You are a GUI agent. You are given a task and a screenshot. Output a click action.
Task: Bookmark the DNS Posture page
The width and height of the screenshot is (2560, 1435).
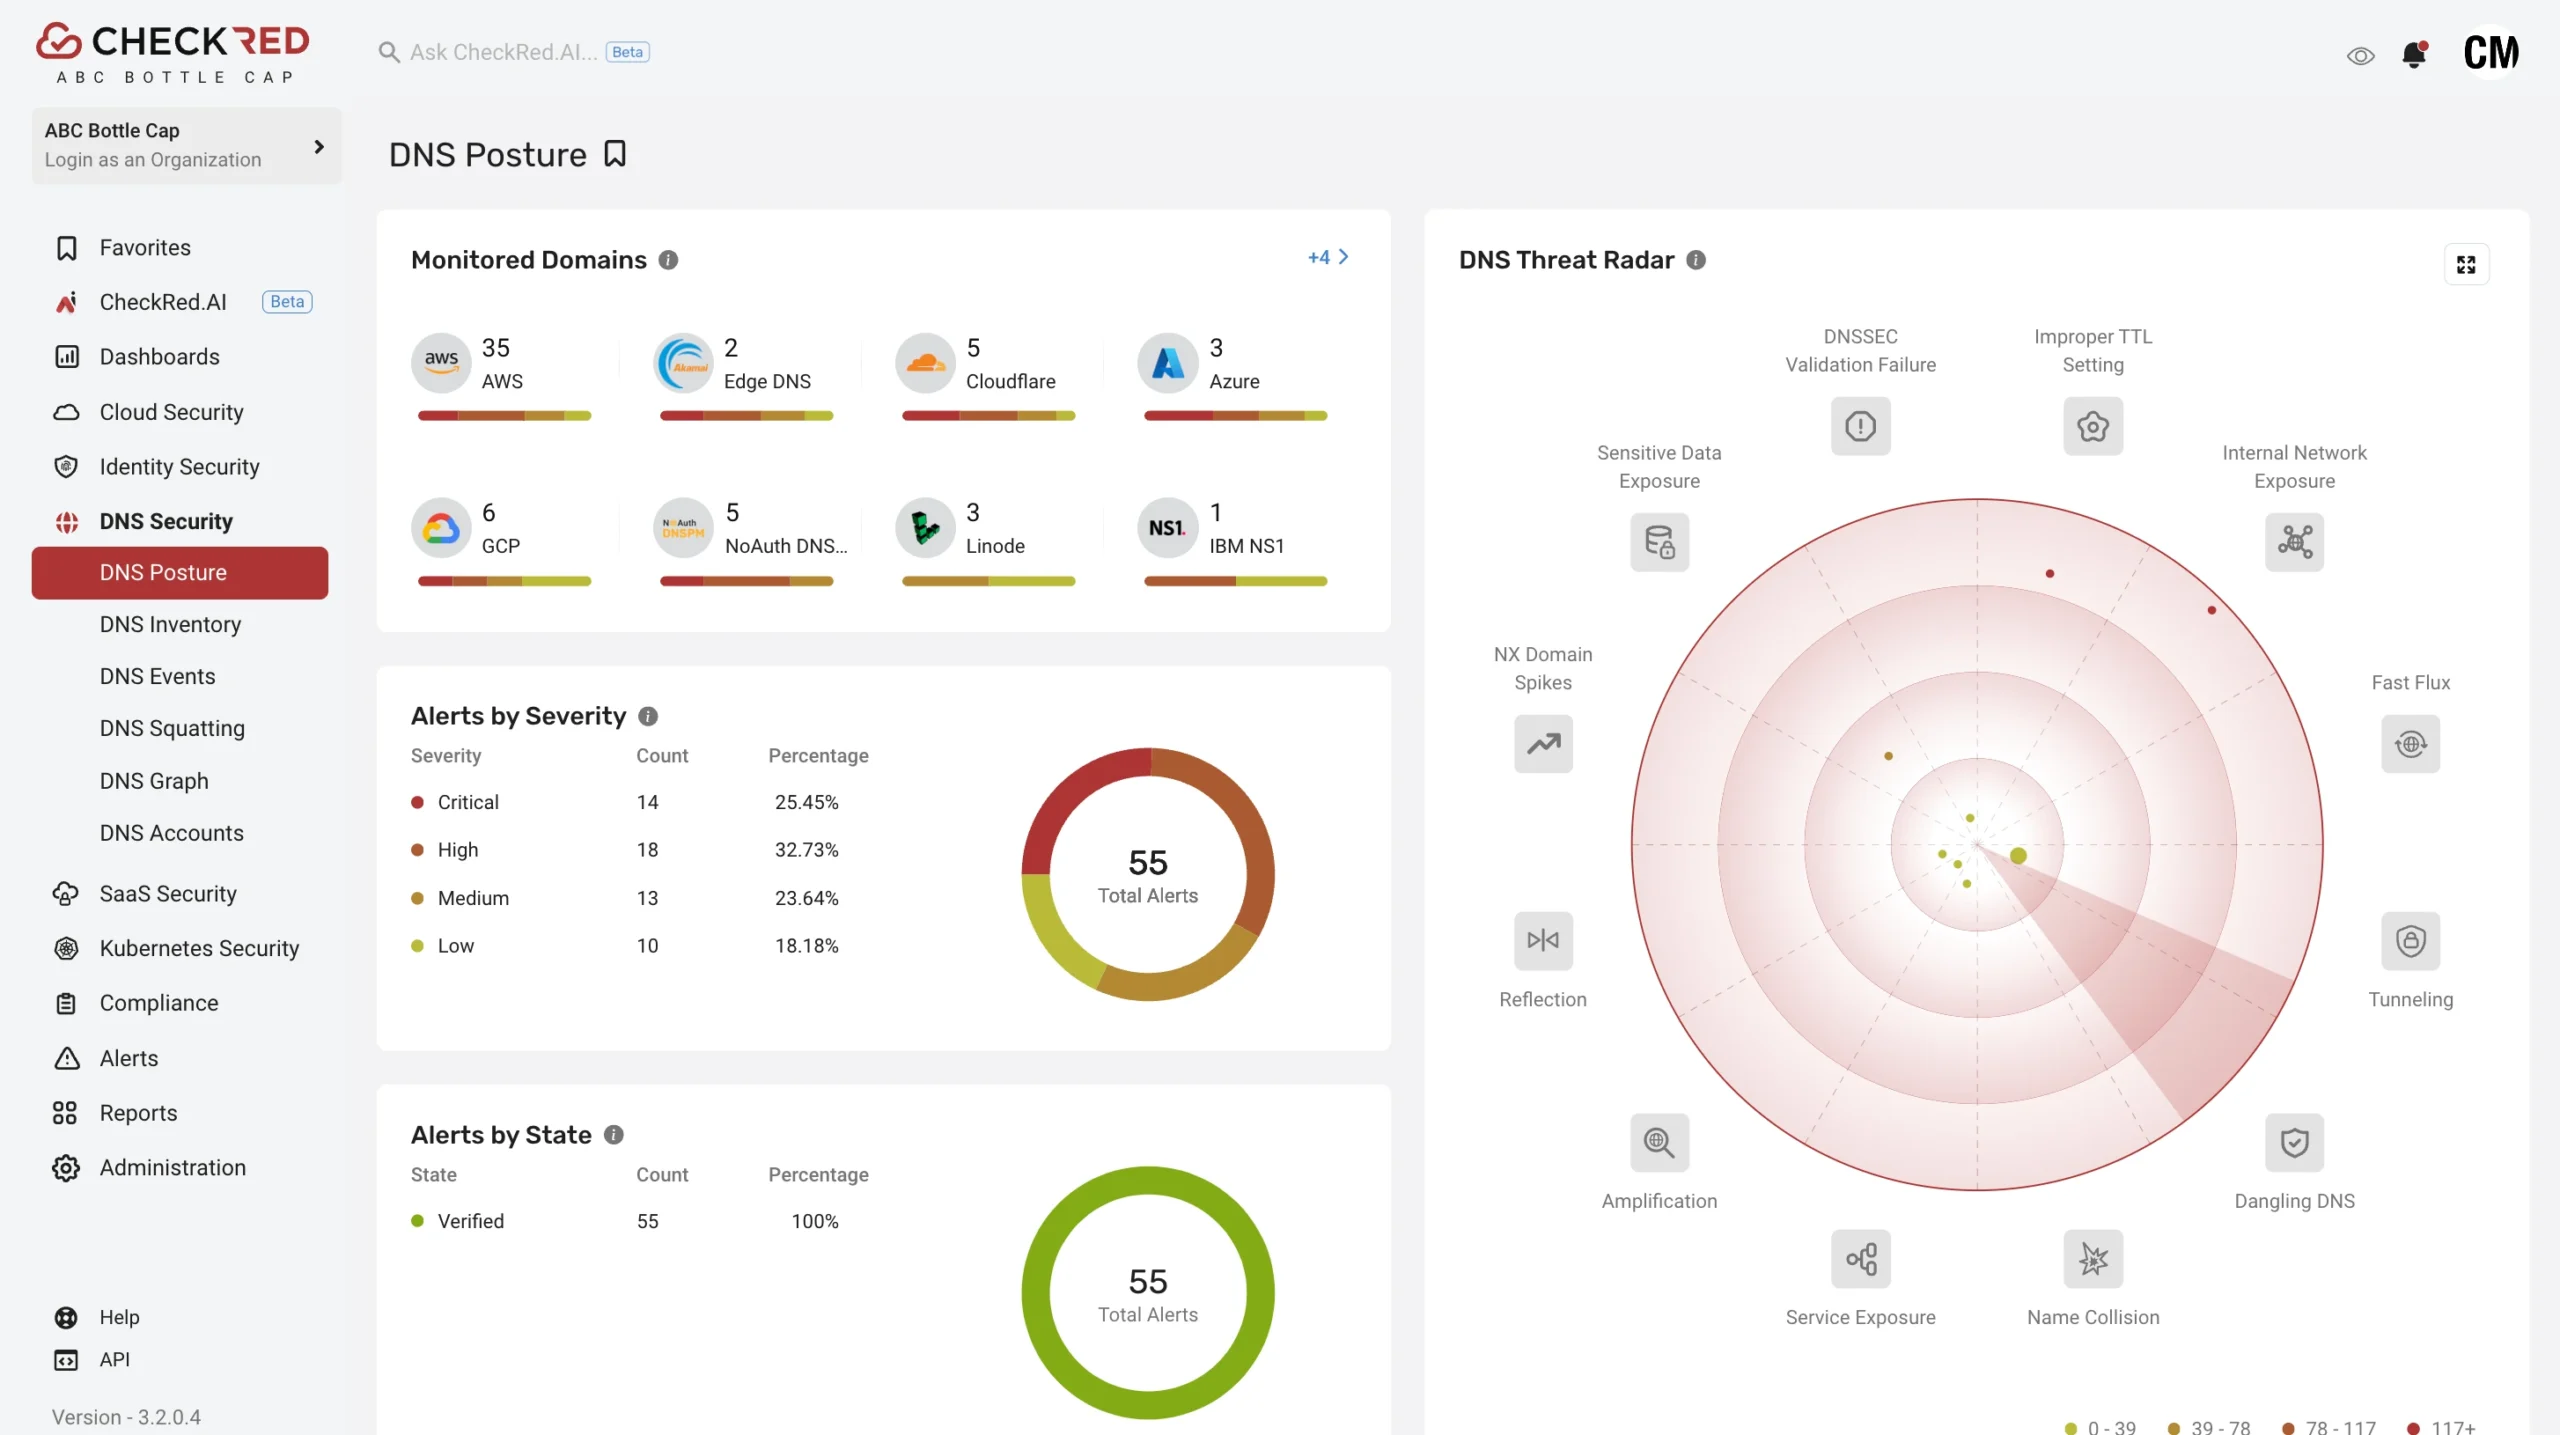pyautogui.click(x=615, y=154)
